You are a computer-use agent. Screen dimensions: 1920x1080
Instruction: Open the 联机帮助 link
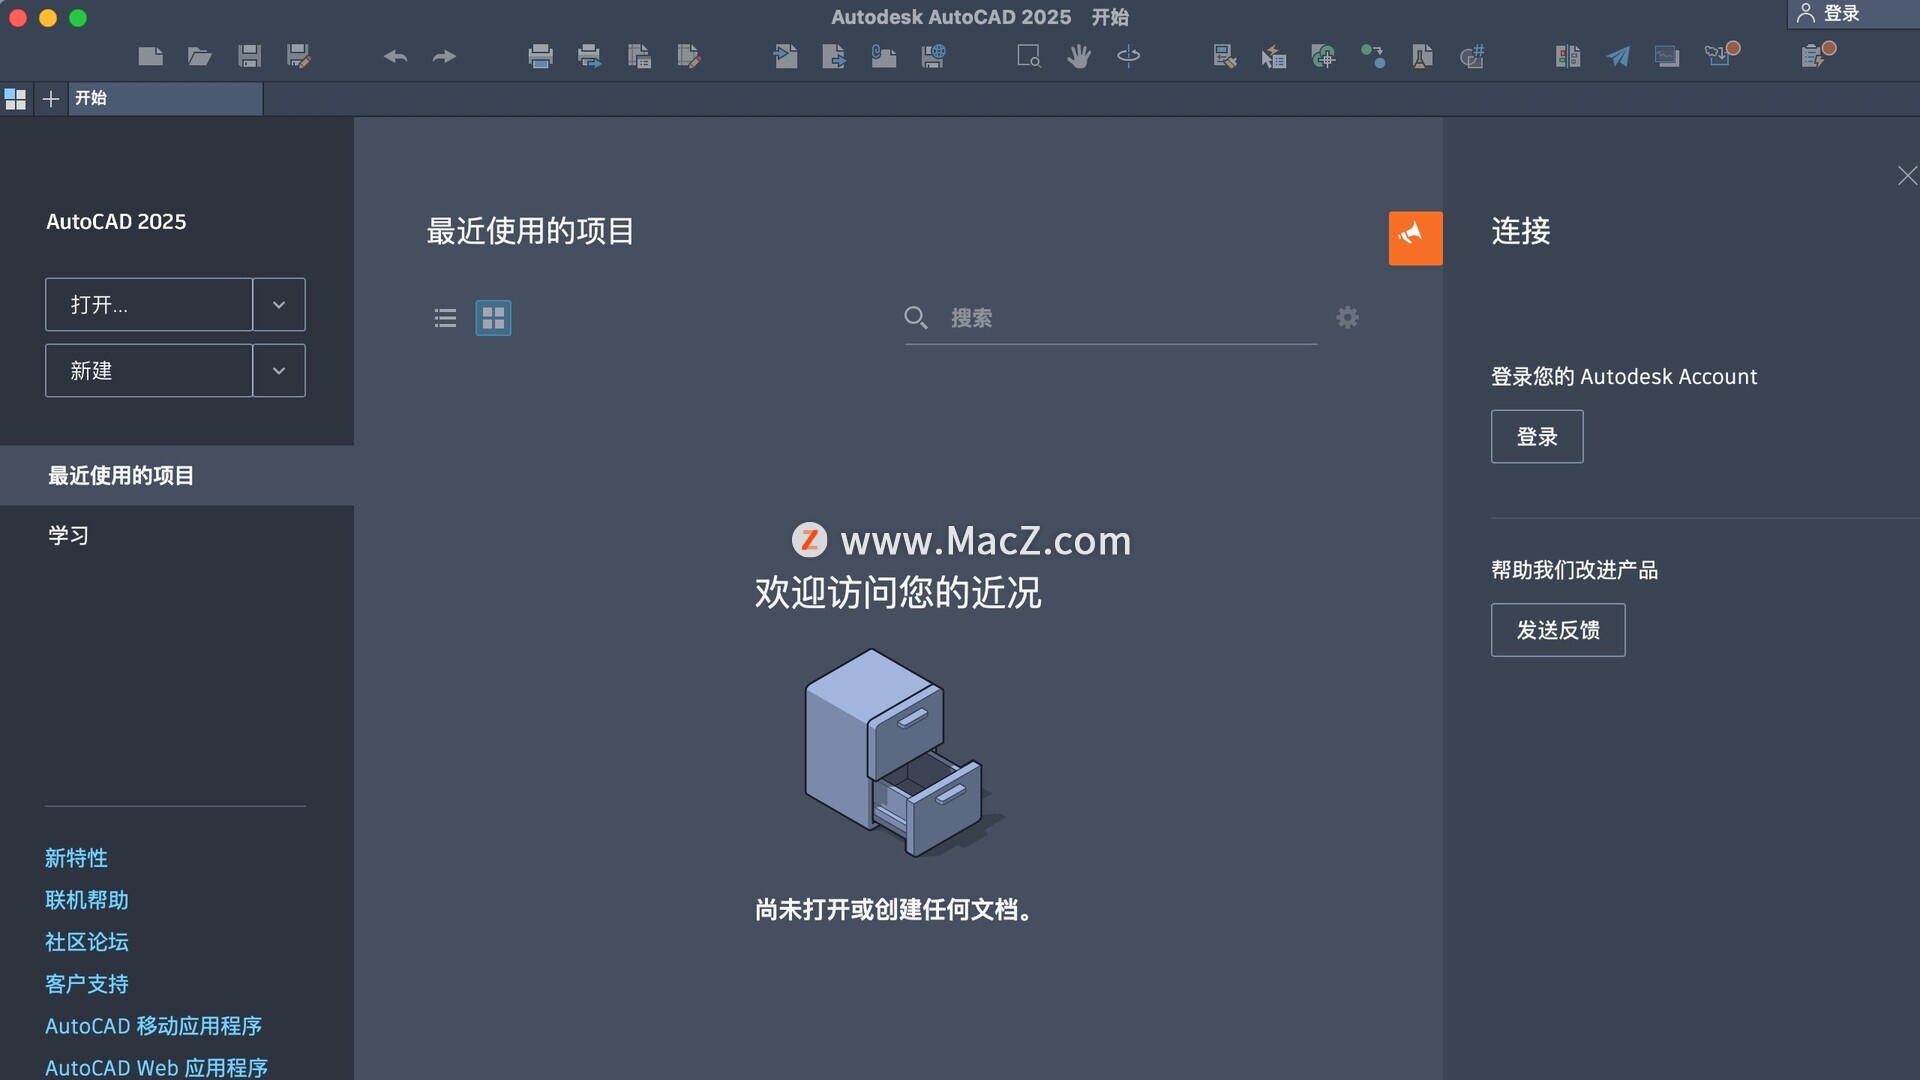(x=87, y=900)
